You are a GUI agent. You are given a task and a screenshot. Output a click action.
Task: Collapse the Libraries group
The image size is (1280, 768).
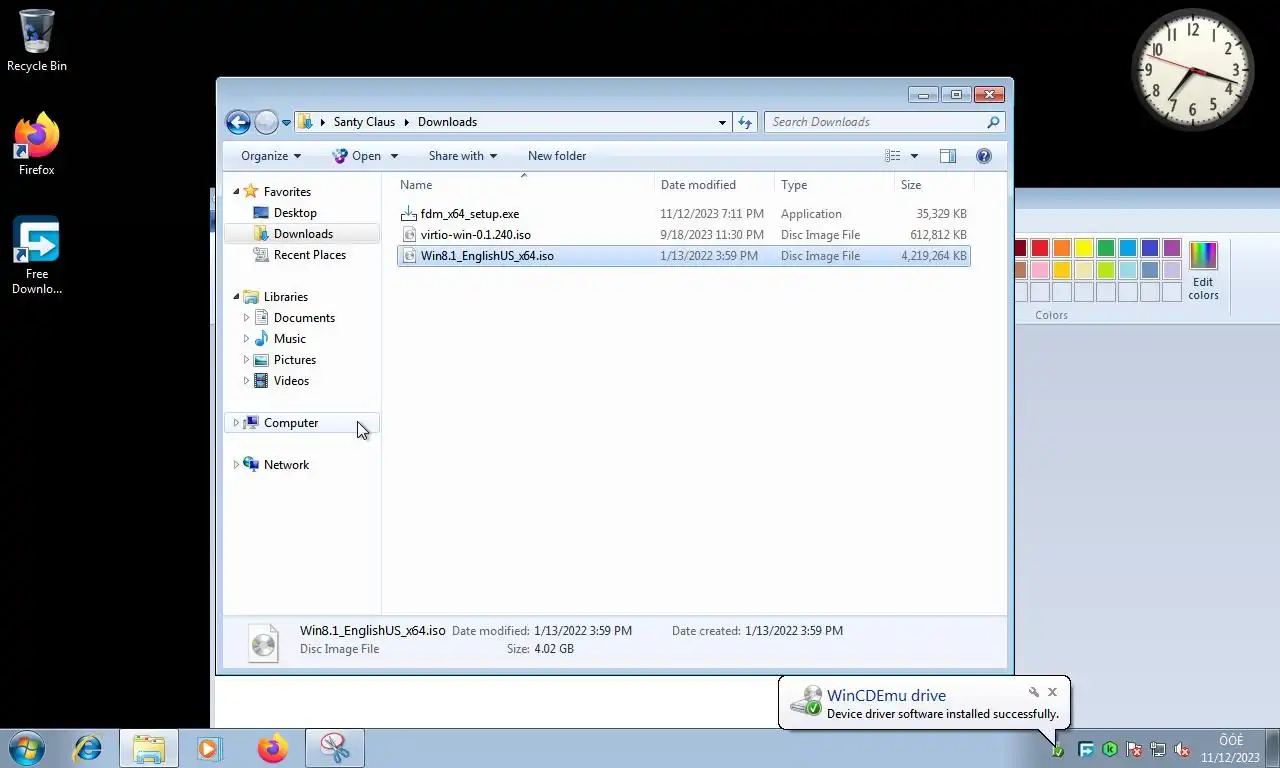point(237,296)
